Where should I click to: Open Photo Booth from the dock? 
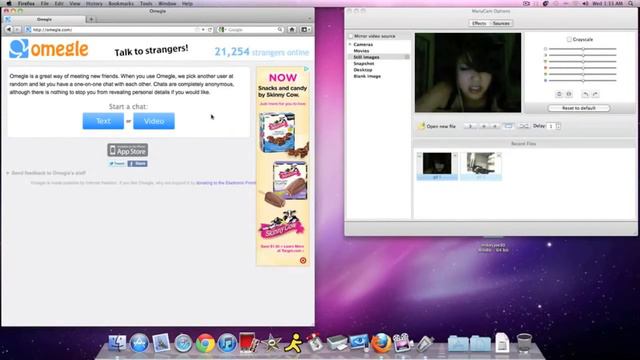249,342
